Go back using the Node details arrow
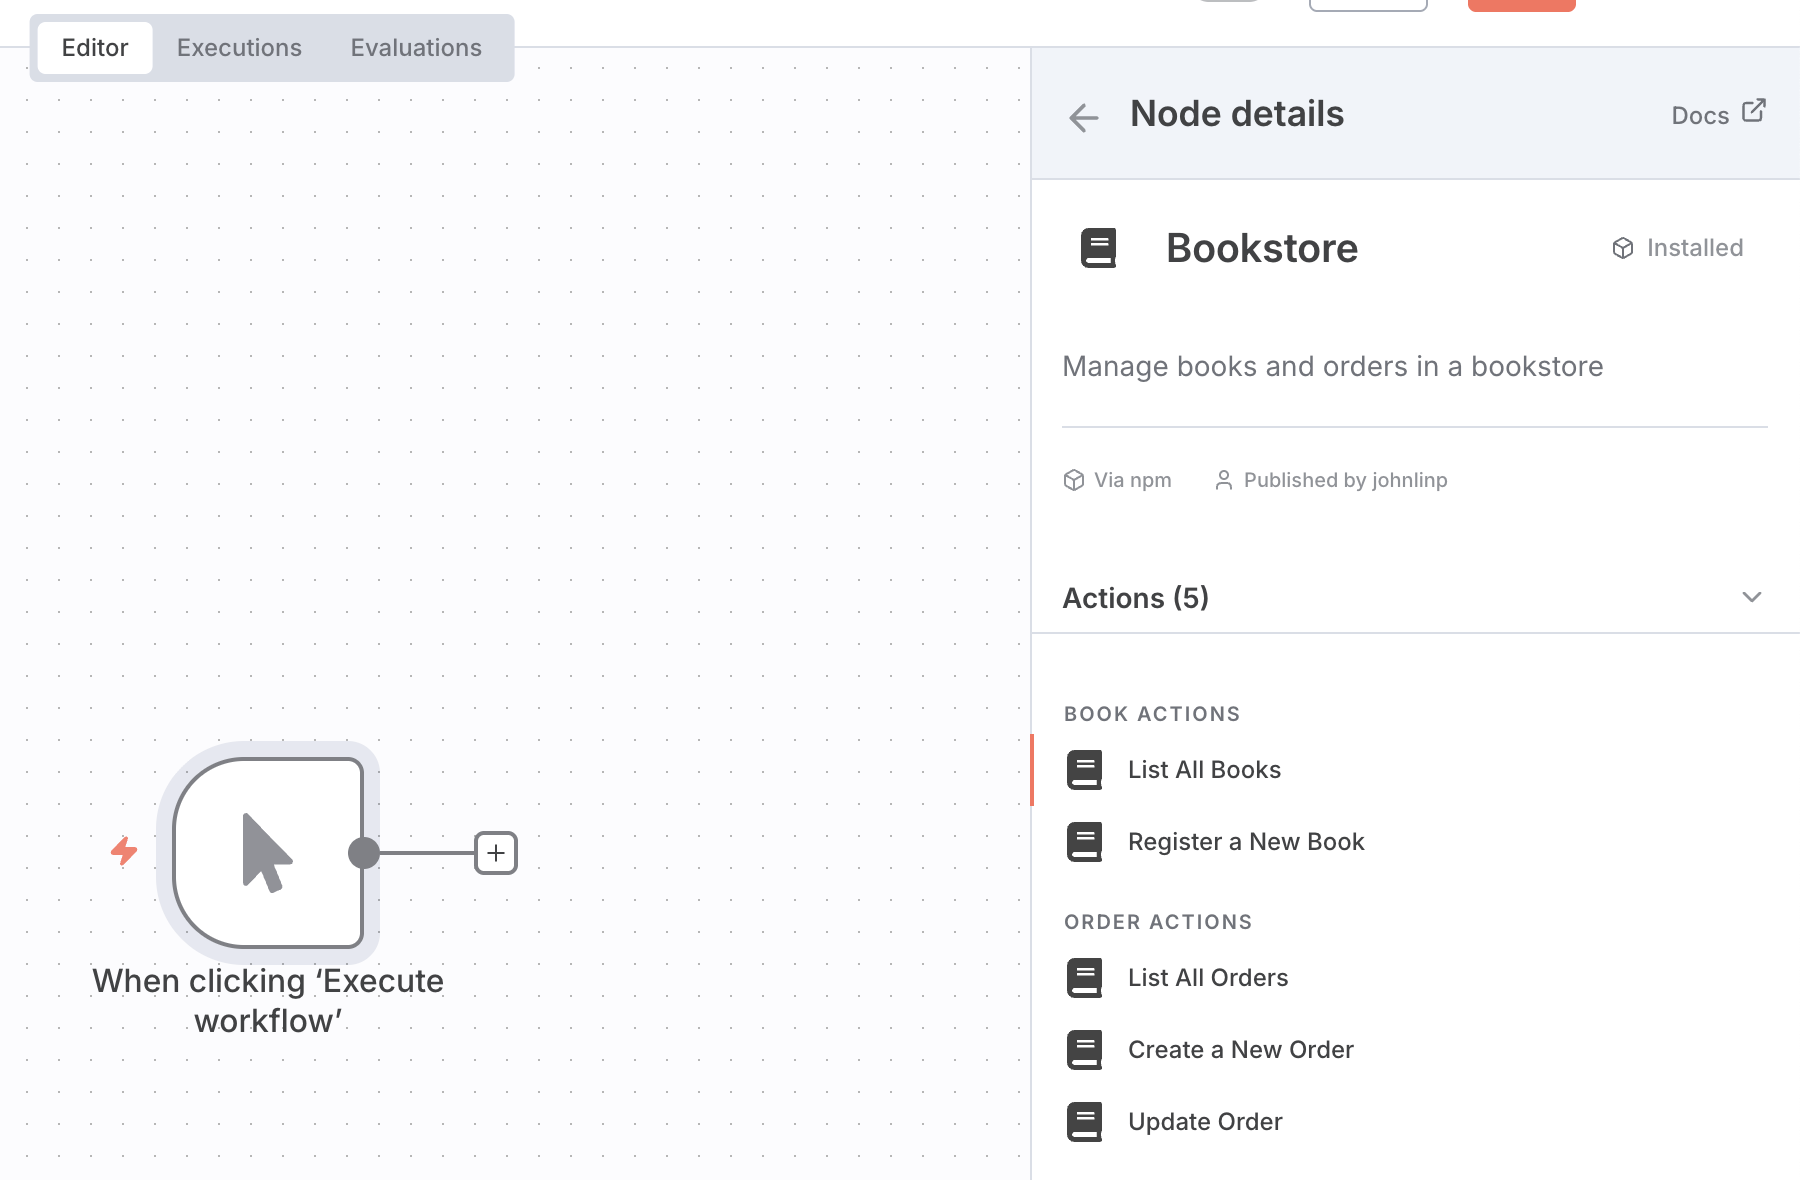The image size is (1800, 1180). click(1084, 117)
